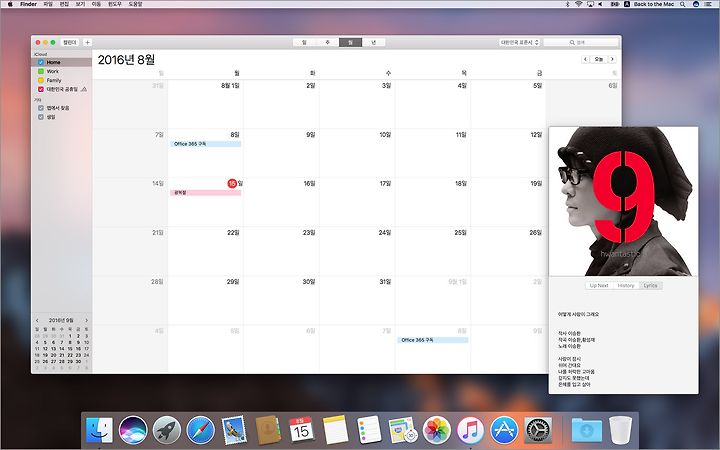Open the Up Next tab in iTunes panel

pos(599,285)
